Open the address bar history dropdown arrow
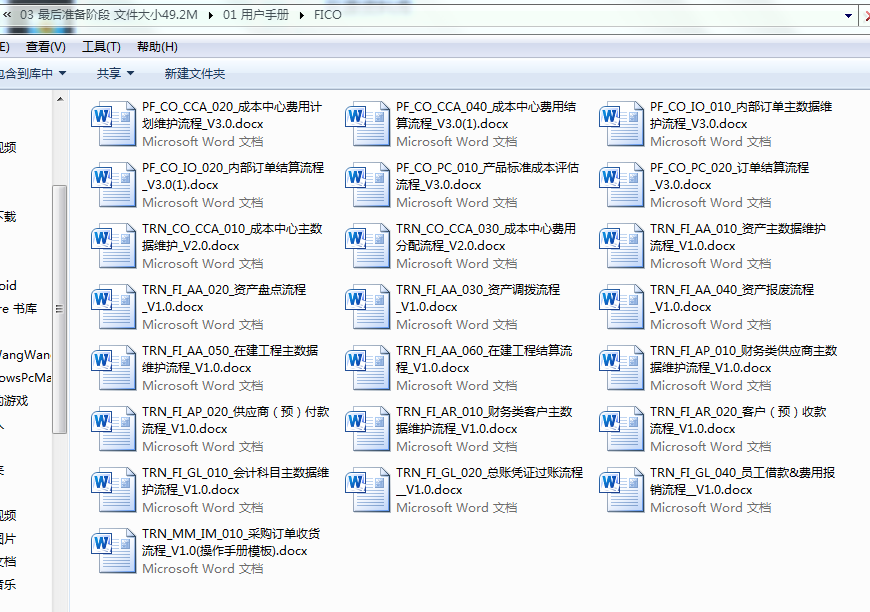 [848, 15]
